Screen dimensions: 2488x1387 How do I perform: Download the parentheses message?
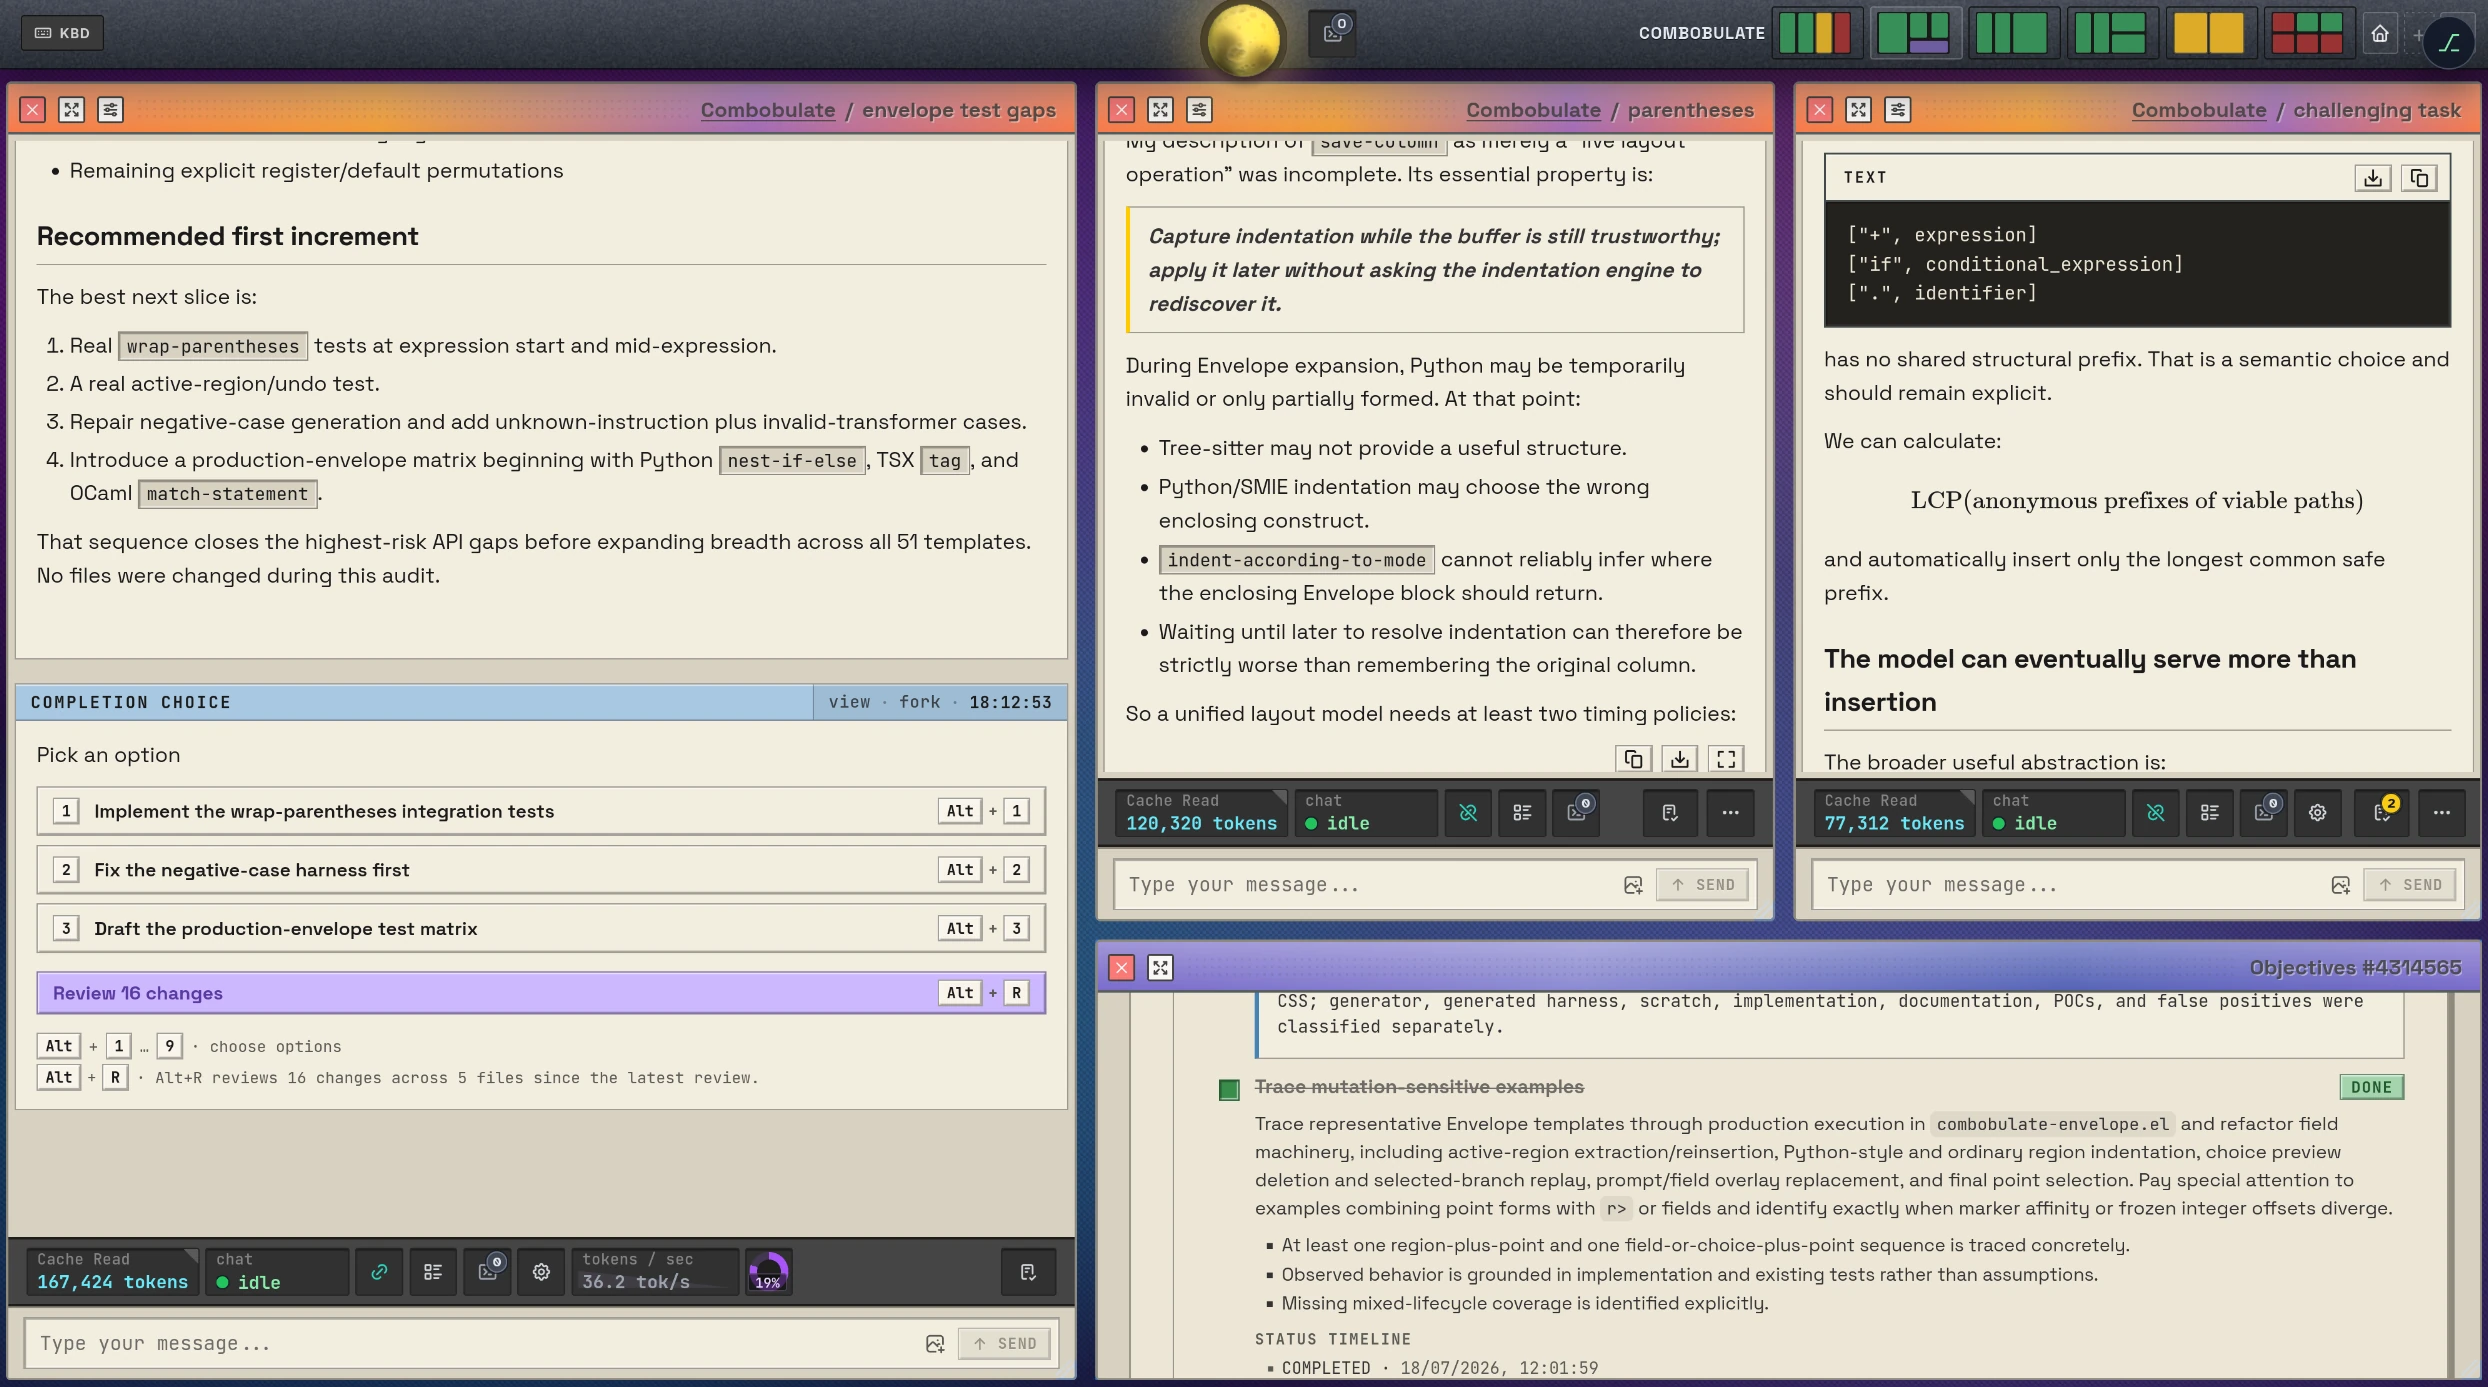[x=1680, y=759]
